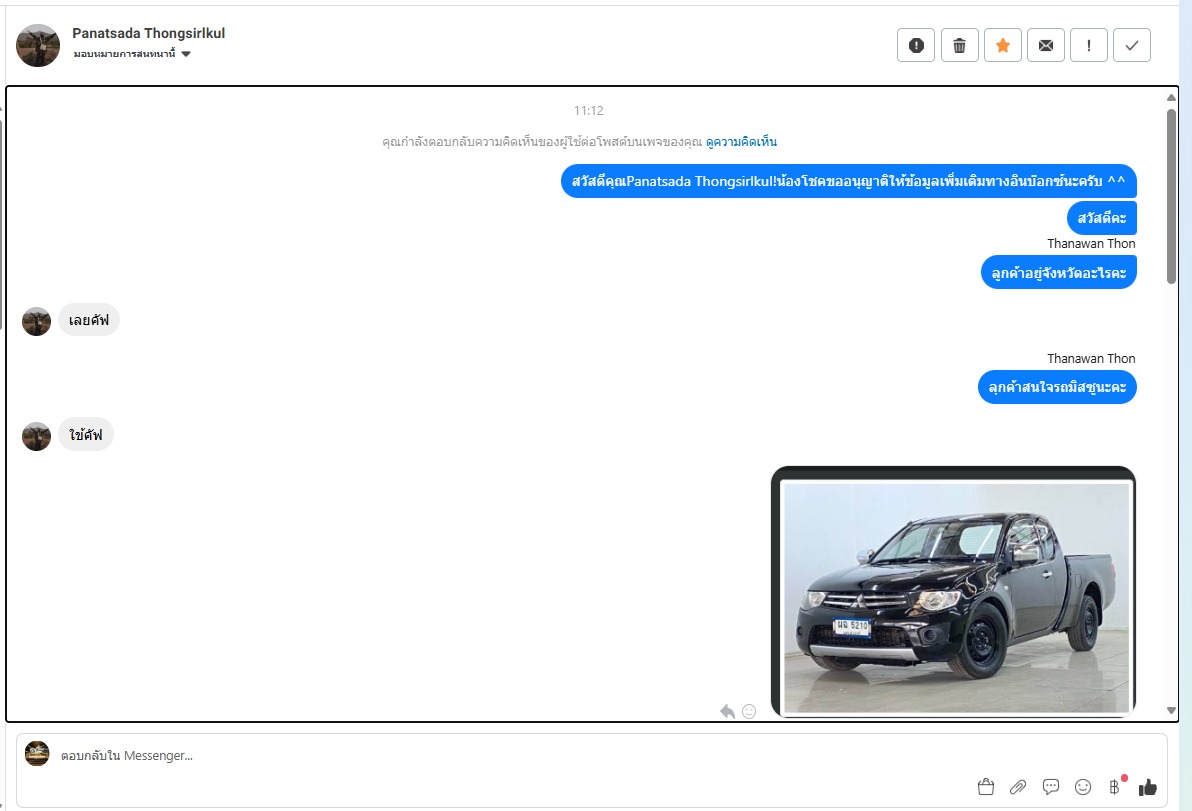Viewport: 1192px width, 811px height.
Task: Open the shopping bag products icon
Action: (986, 787)
